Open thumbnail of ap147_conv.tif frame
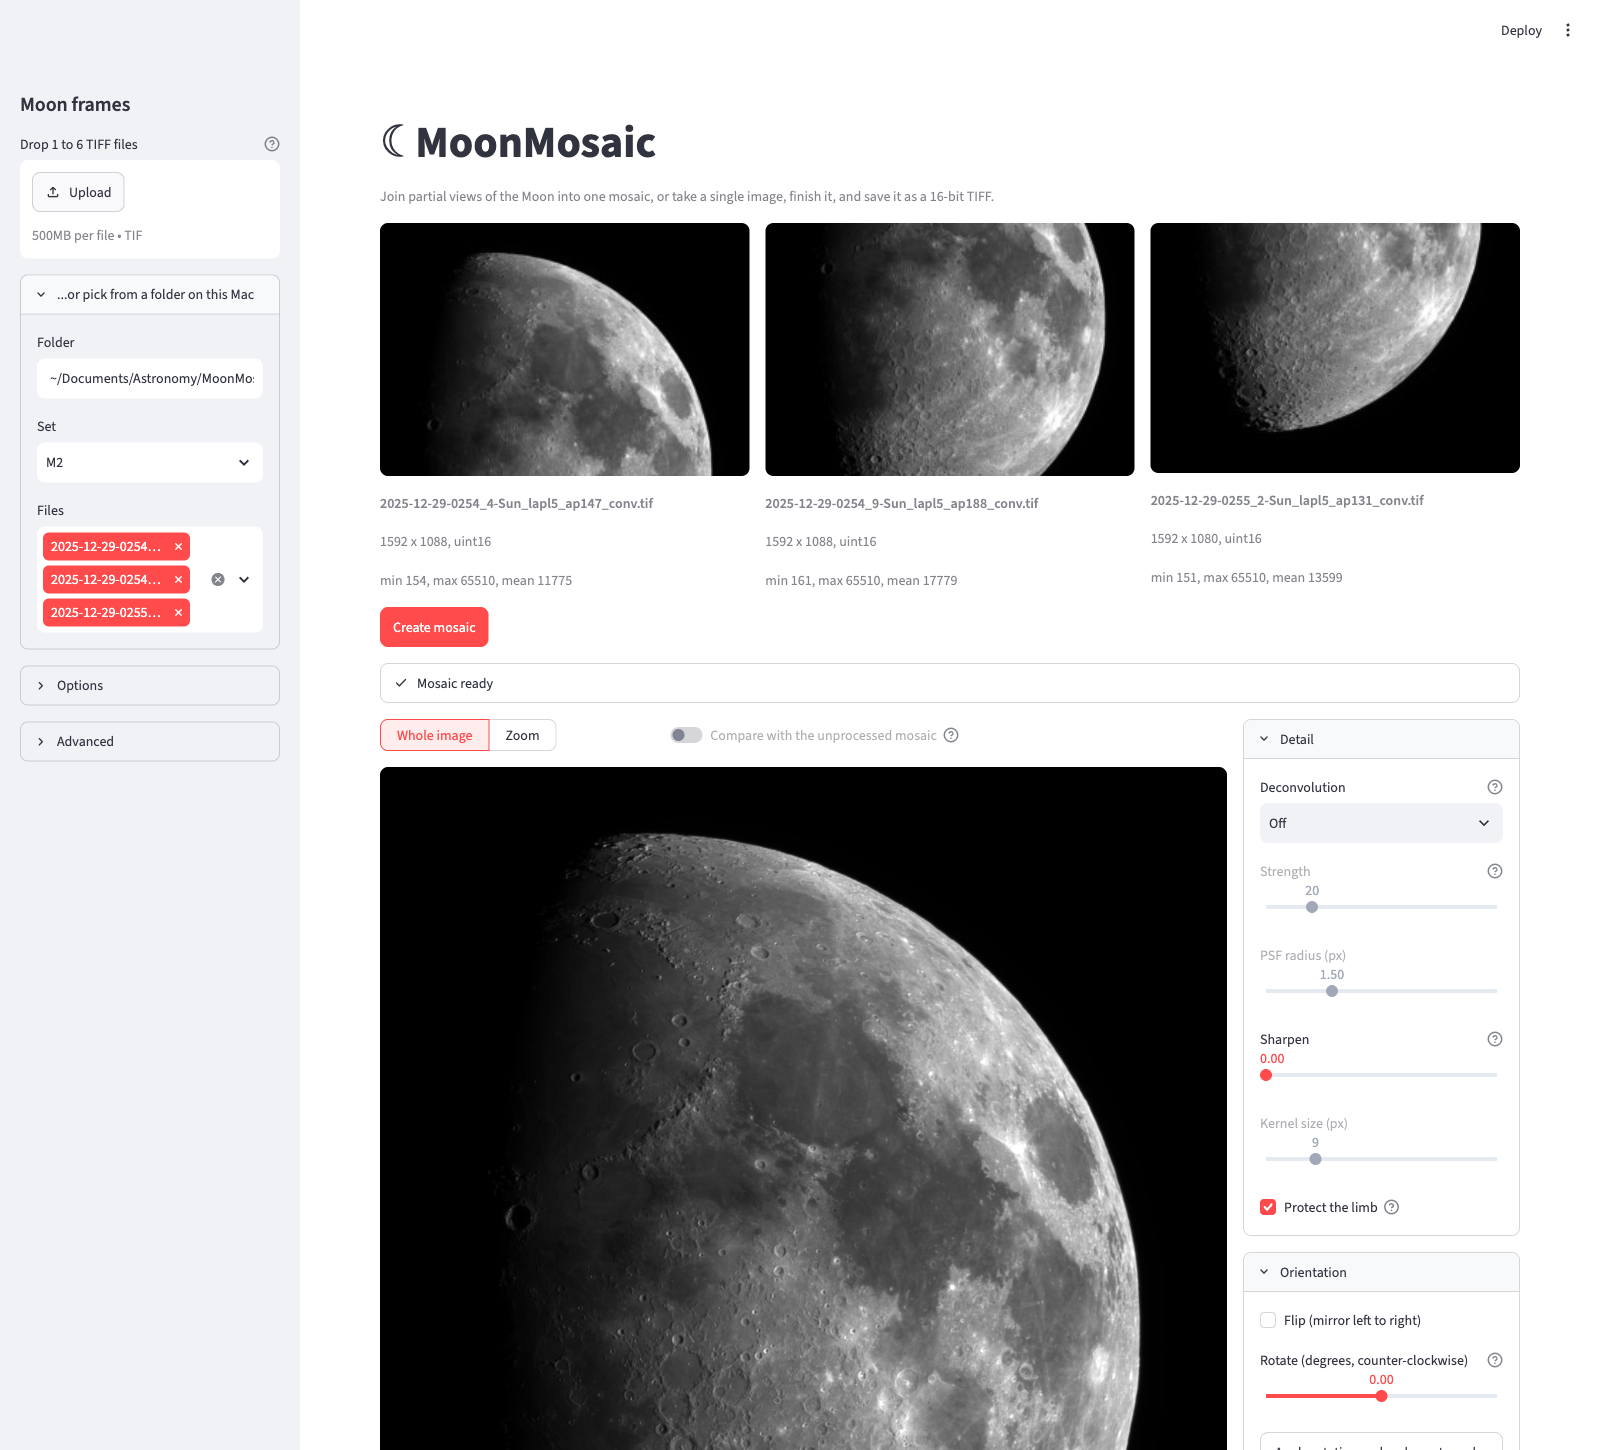This screenshot has height=1450, width=1600. click(564, 349)
